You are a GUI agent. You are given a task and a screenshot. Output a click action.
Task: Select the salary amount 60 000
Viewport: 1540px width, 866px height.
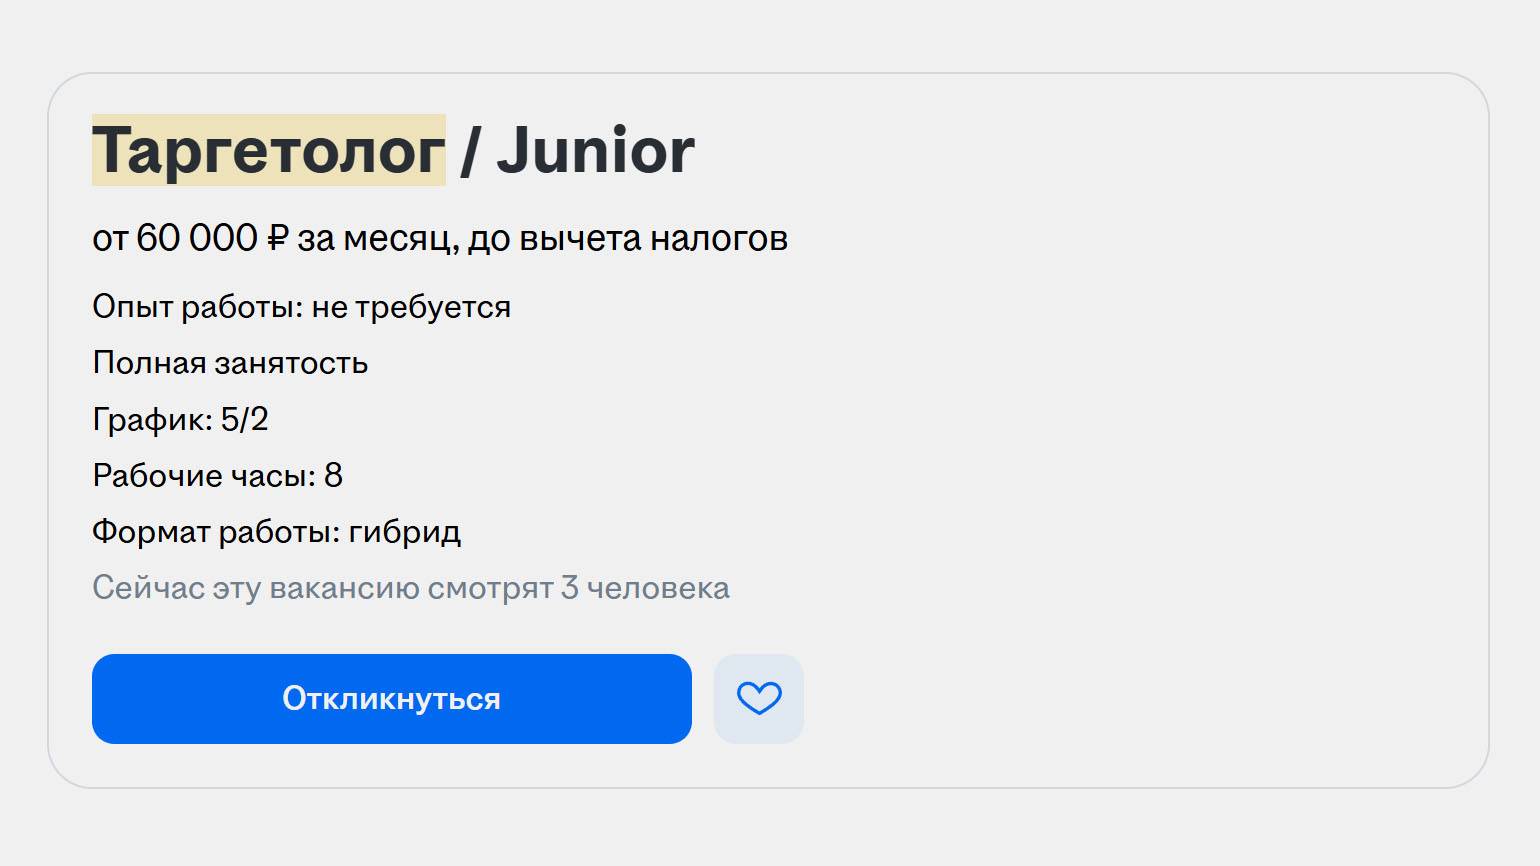(196, 239)
